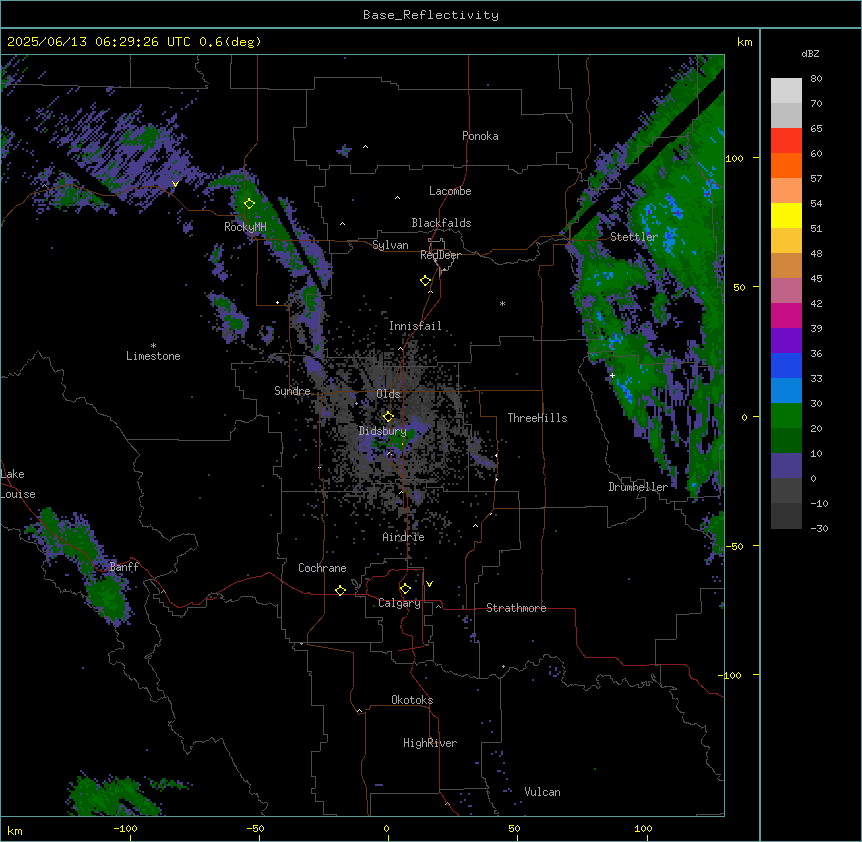Select the Blackfalds label

(441, 223)
